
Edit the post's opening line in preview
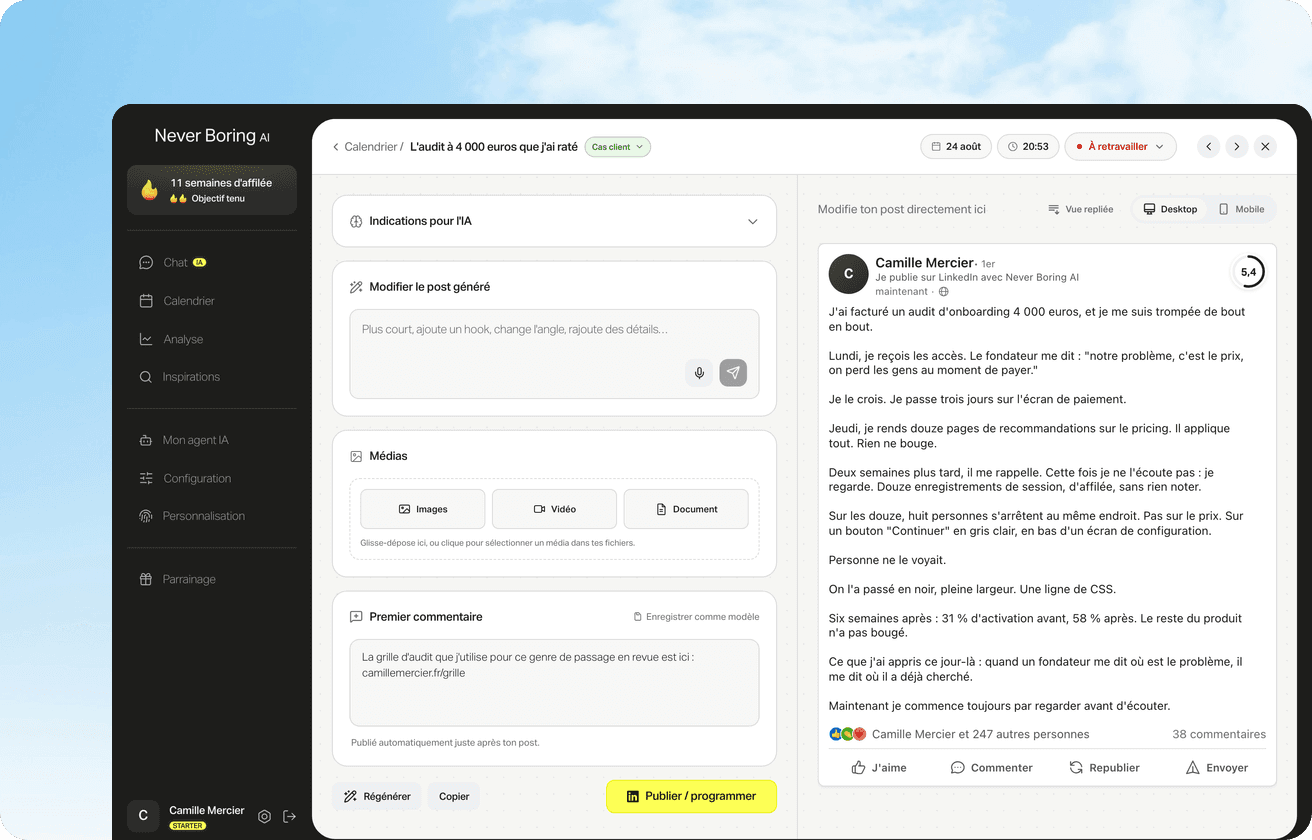(1037, 319)
